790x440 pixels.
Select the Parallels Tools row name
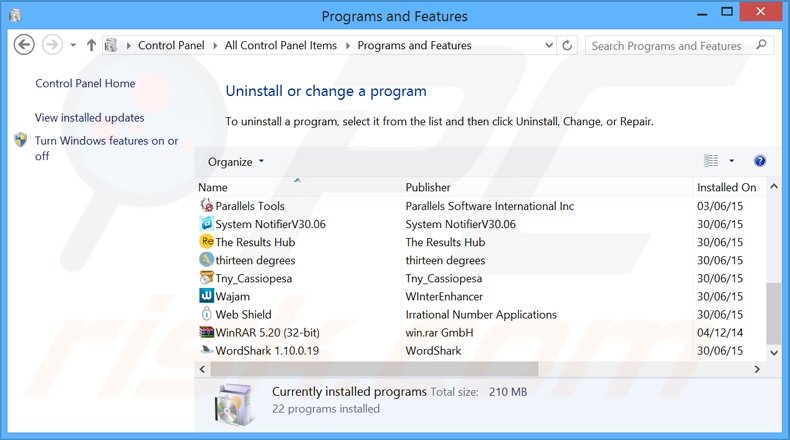coord(250,206)
